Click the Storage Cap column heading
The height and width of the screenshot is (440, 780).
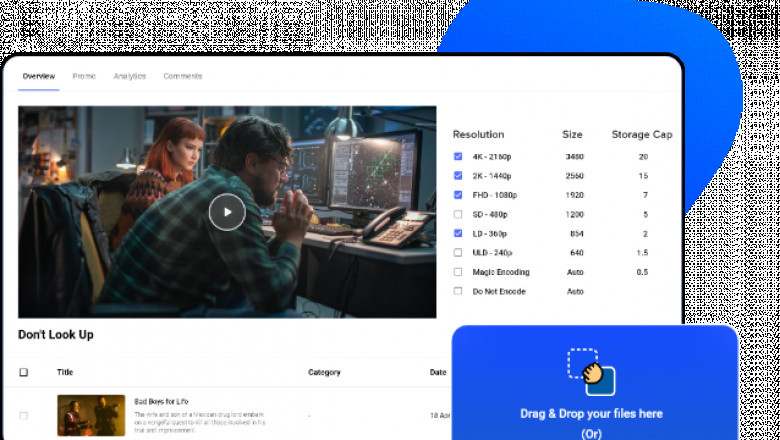[x=642, y=134]
